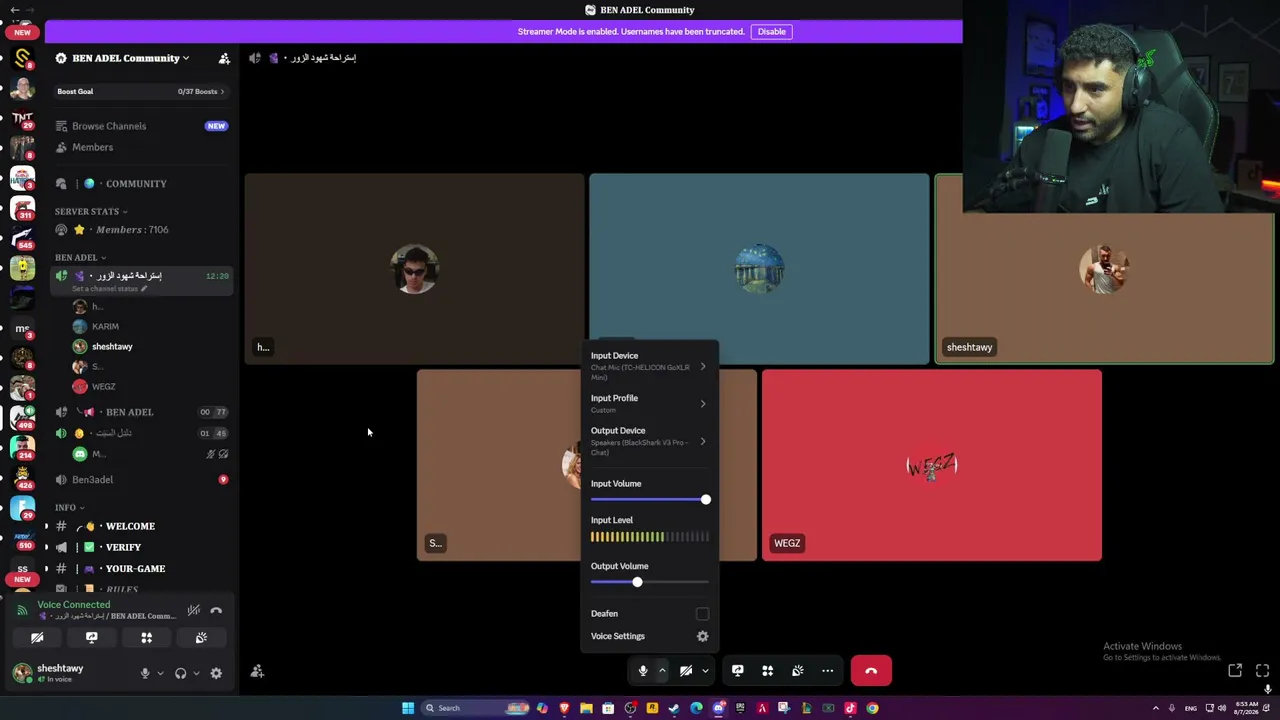
Task: Adjust the Output Volume slider handle
Action: (637, 582)
